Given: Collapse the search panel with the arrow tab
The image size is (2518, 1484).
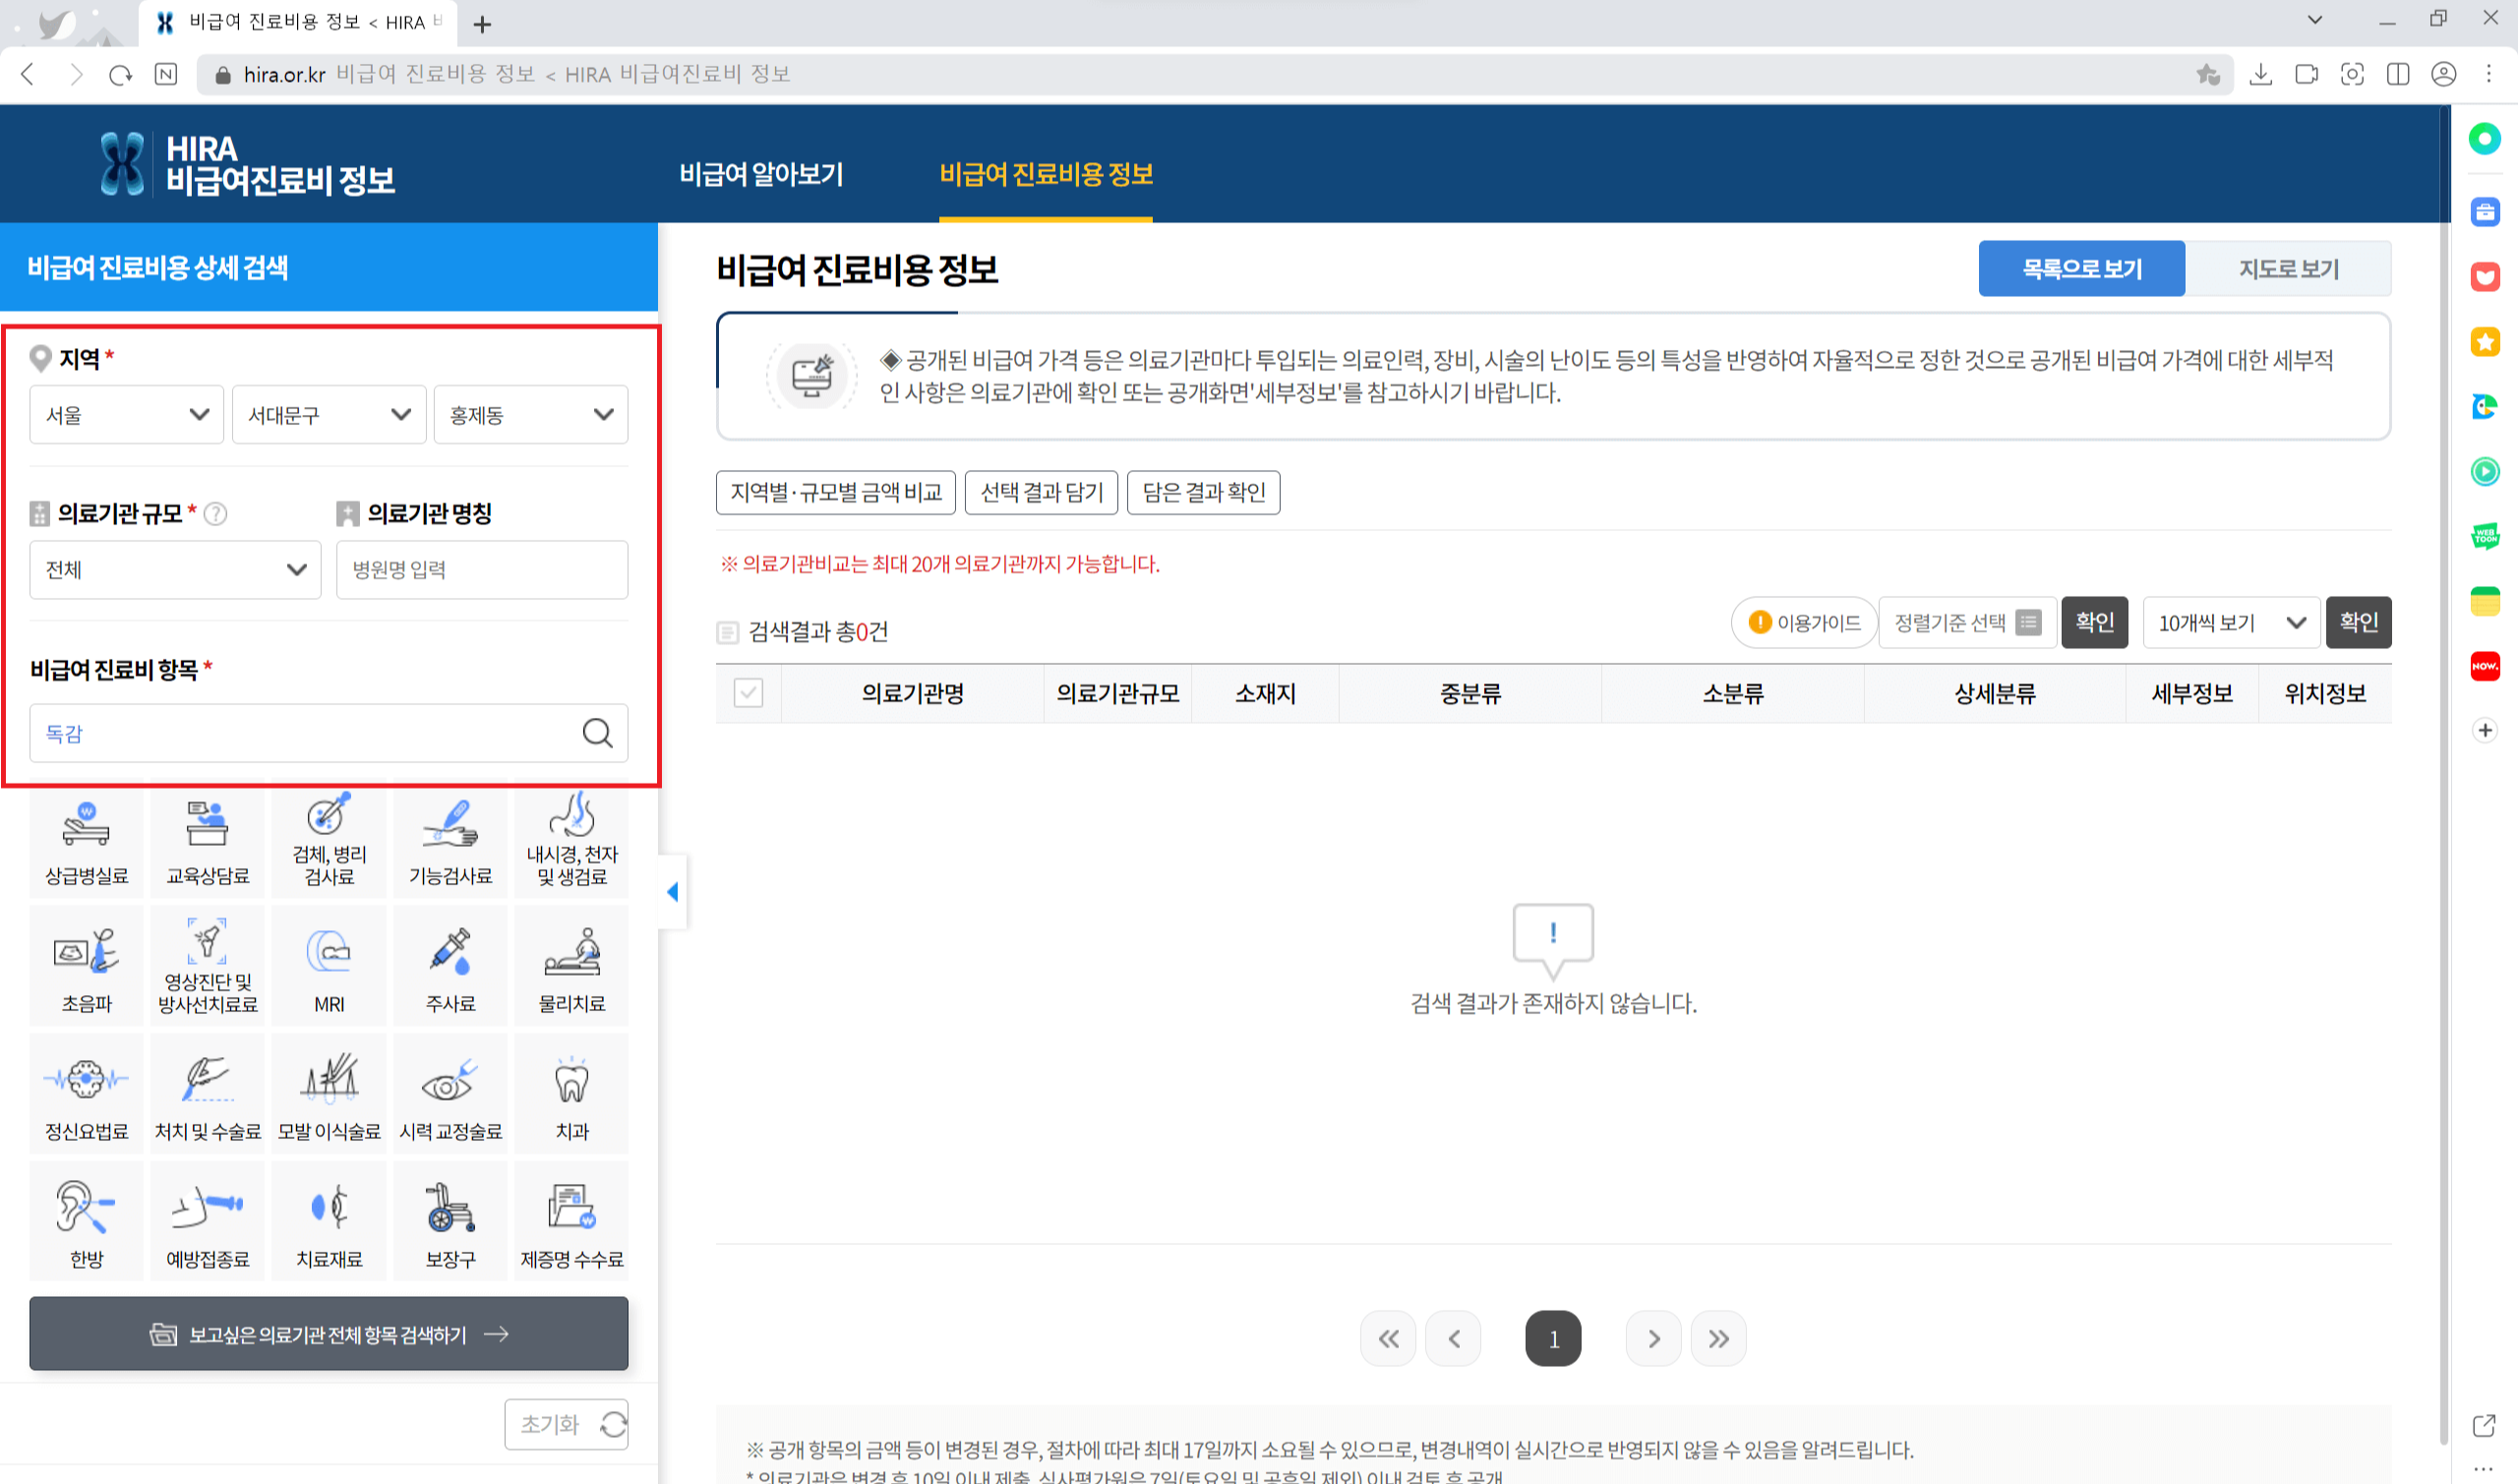Looking at the screenshot, I should click(673, 891).
